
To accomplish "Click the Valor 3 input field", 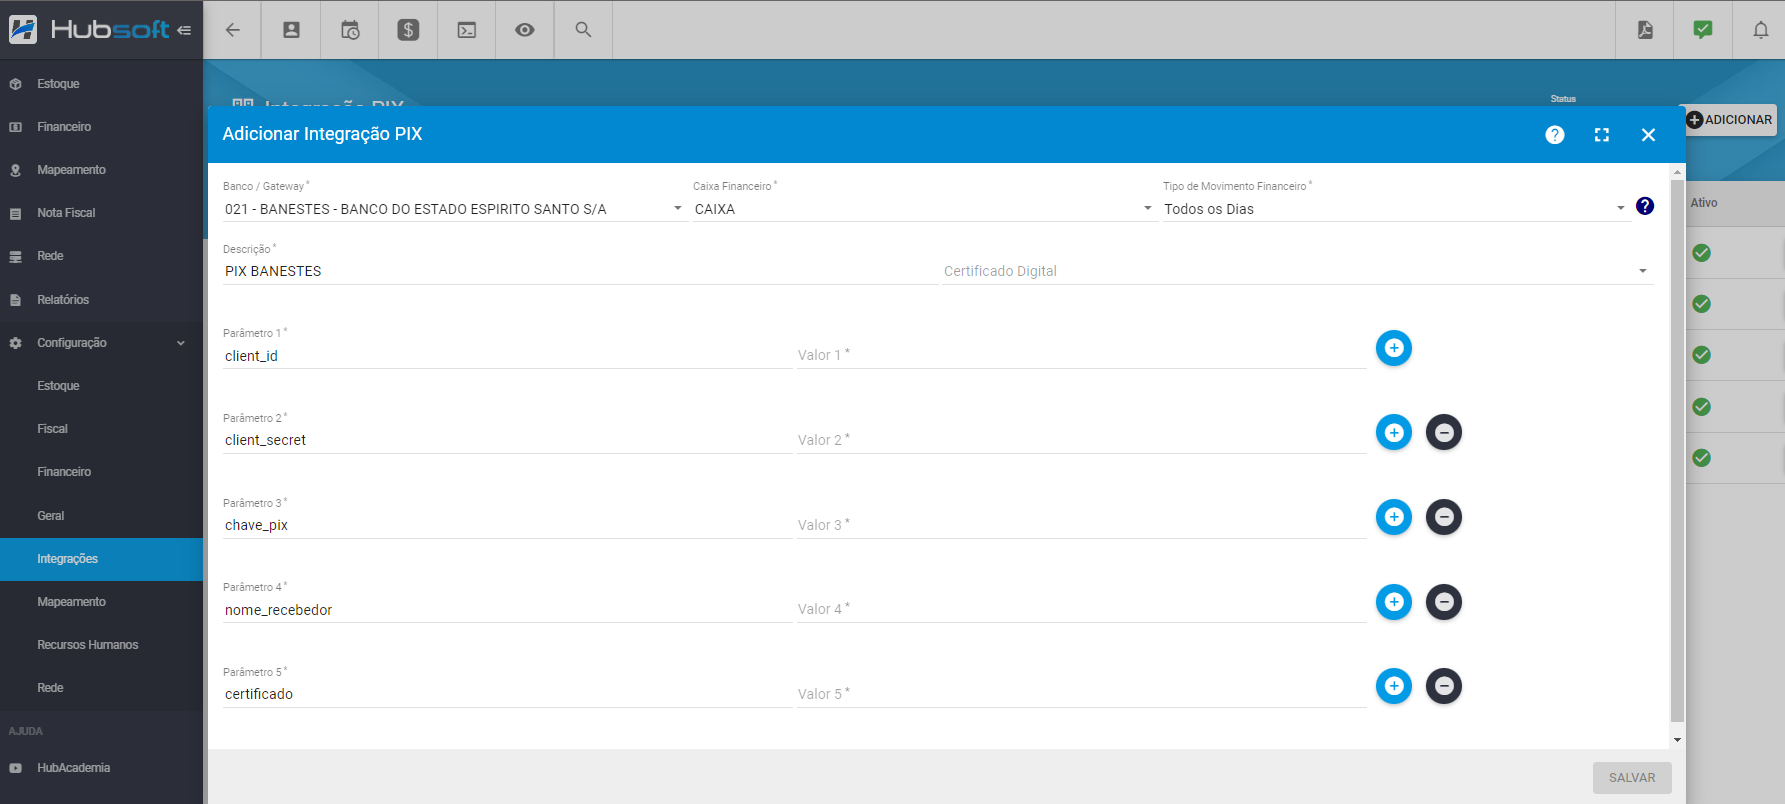I will pos(1081,525).
